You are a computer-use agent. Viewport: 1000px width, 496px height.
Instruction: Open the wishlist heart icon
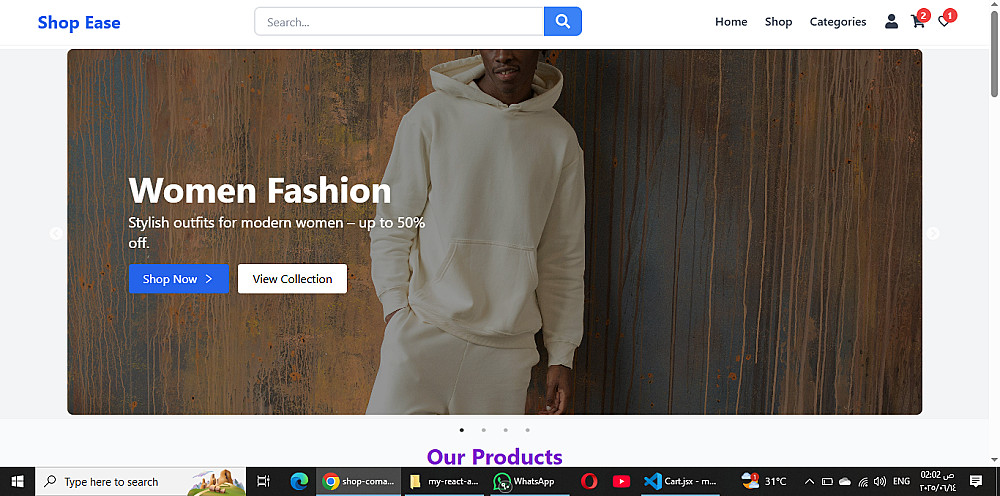(943, 22)
